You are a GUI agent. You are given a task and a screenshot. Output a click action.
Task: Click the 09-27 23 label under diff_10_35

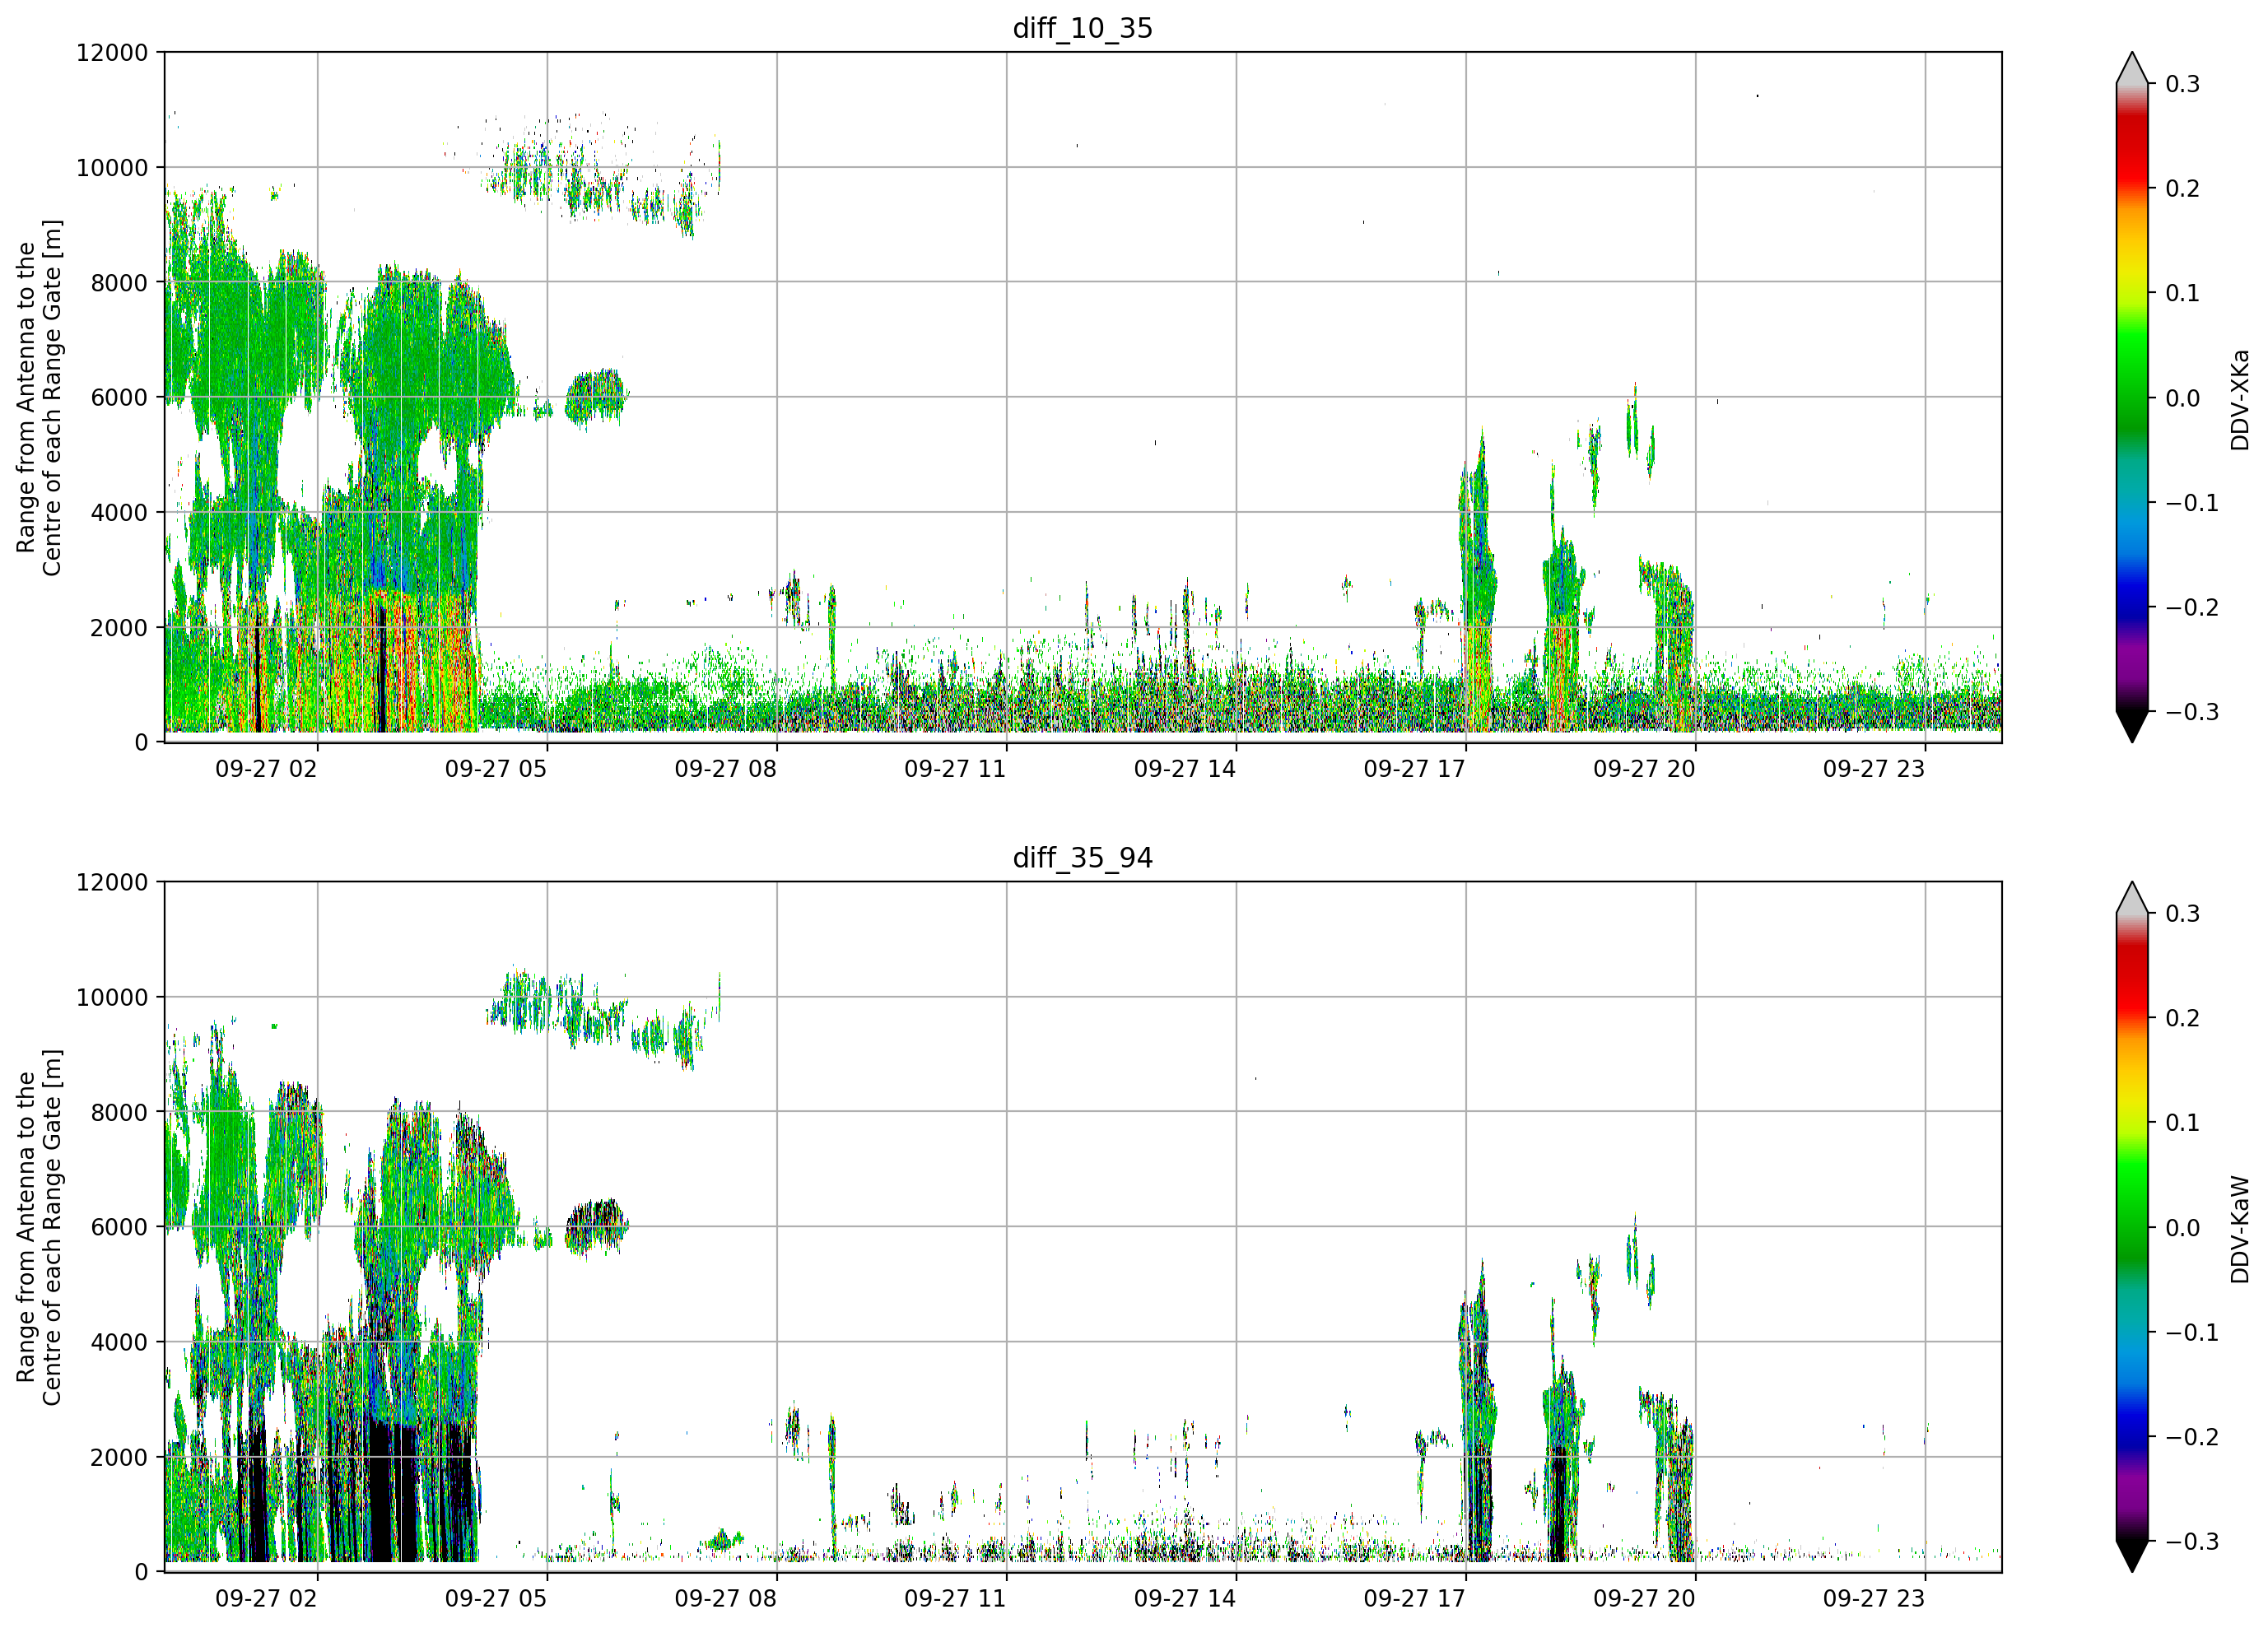[x=1874, y=769]
